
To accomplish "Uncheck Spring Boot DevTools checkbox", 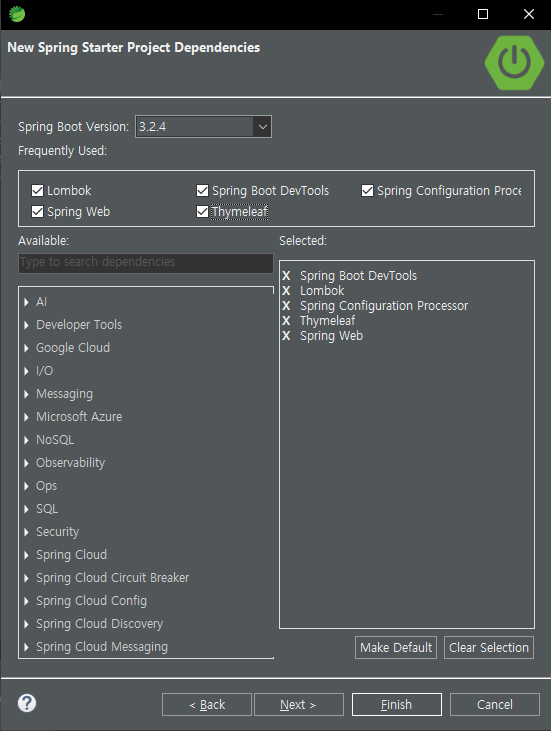I will [202, 190].
